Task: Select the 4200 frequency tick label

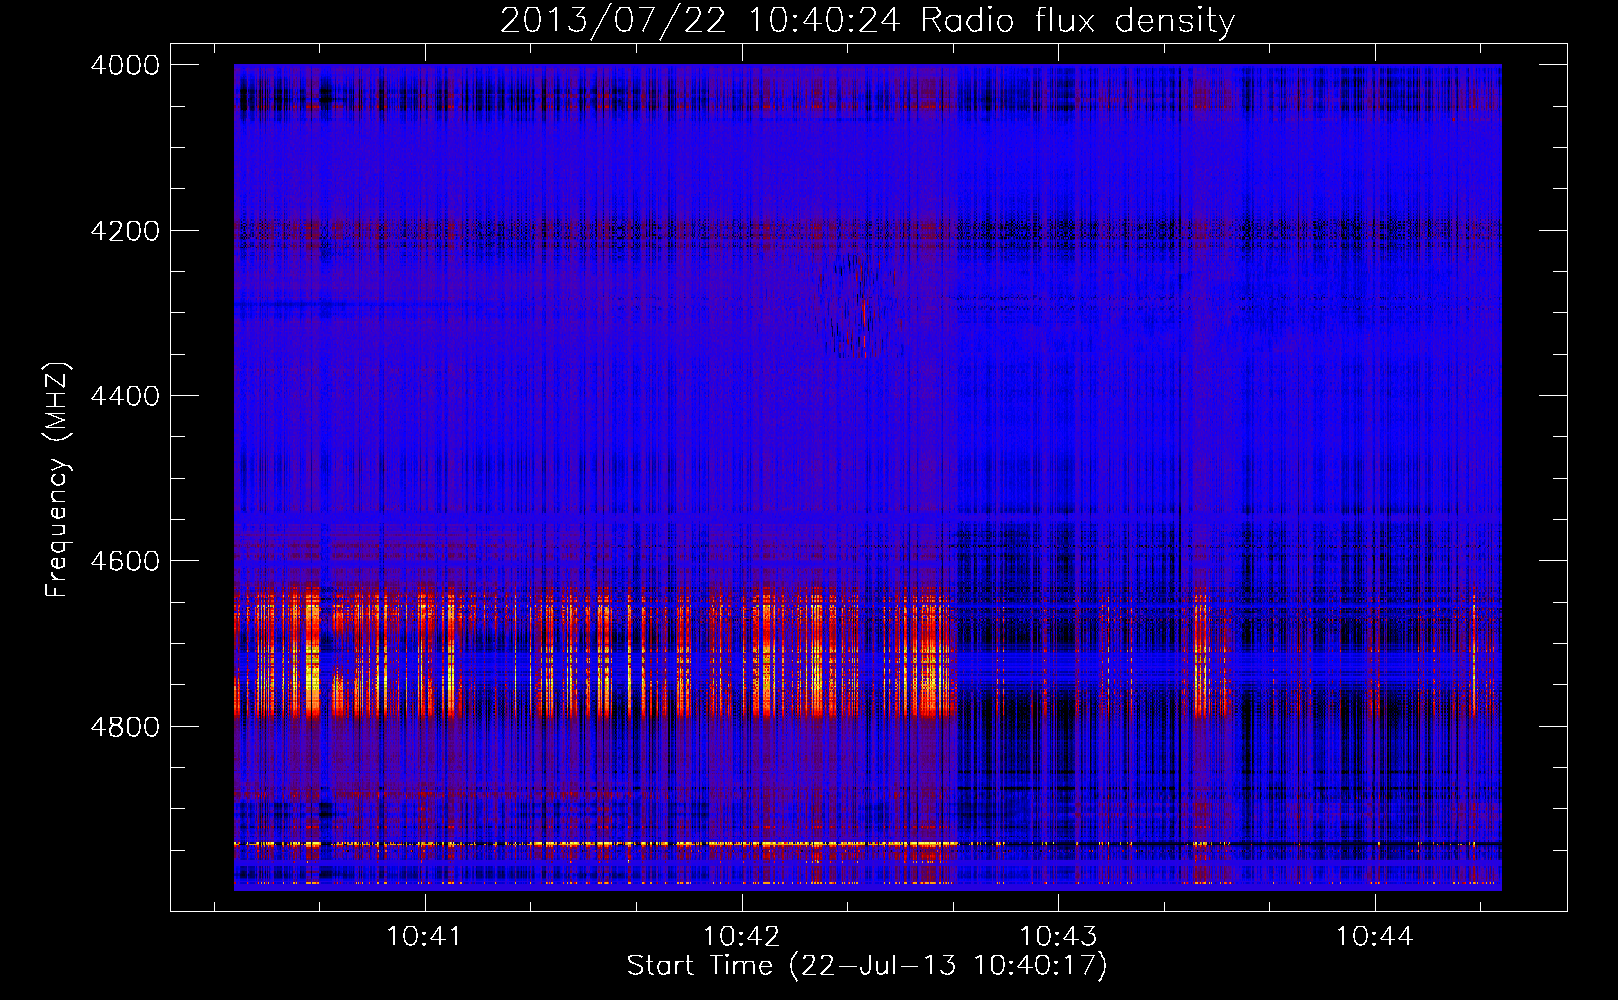Action: point(125,231)
